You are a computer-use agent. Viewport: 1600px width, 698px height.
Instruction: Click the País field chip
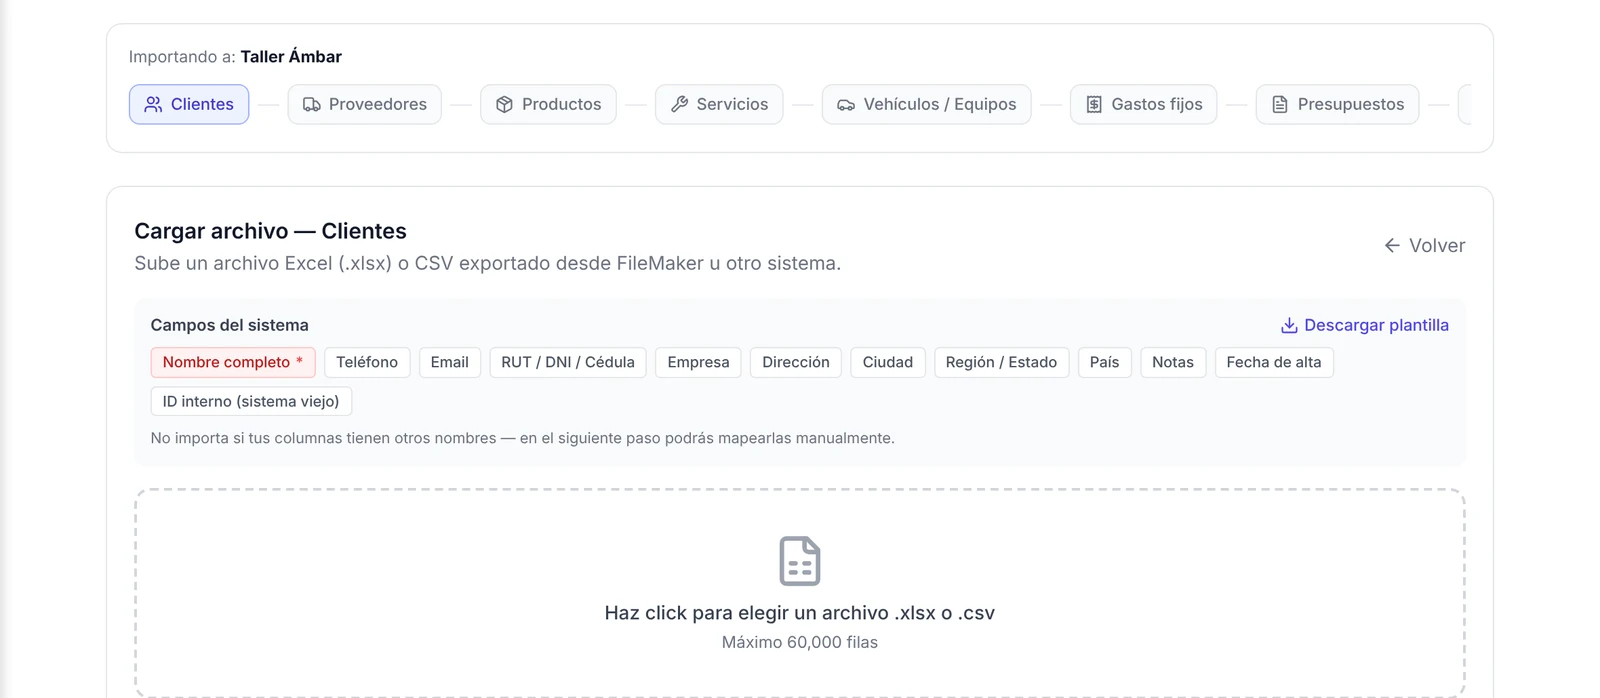pos(1105,362)
